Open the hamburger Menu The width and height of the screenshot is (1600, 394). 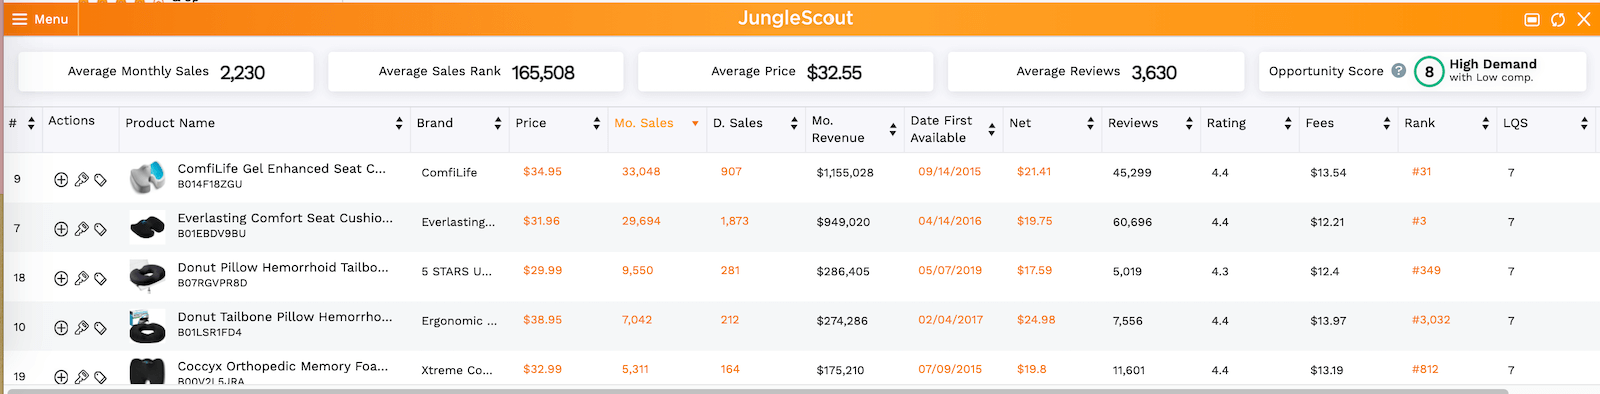pos(40,19)
